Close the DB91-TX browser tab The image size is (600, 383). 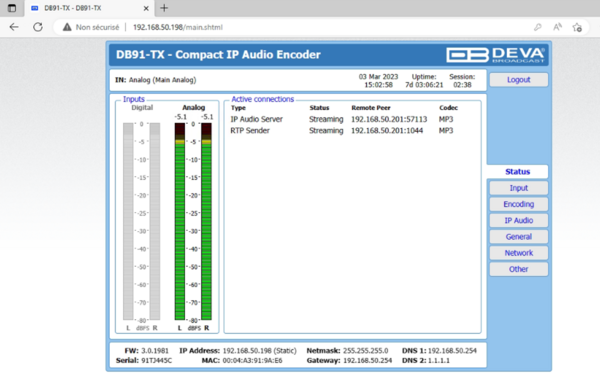click(146, 8)
